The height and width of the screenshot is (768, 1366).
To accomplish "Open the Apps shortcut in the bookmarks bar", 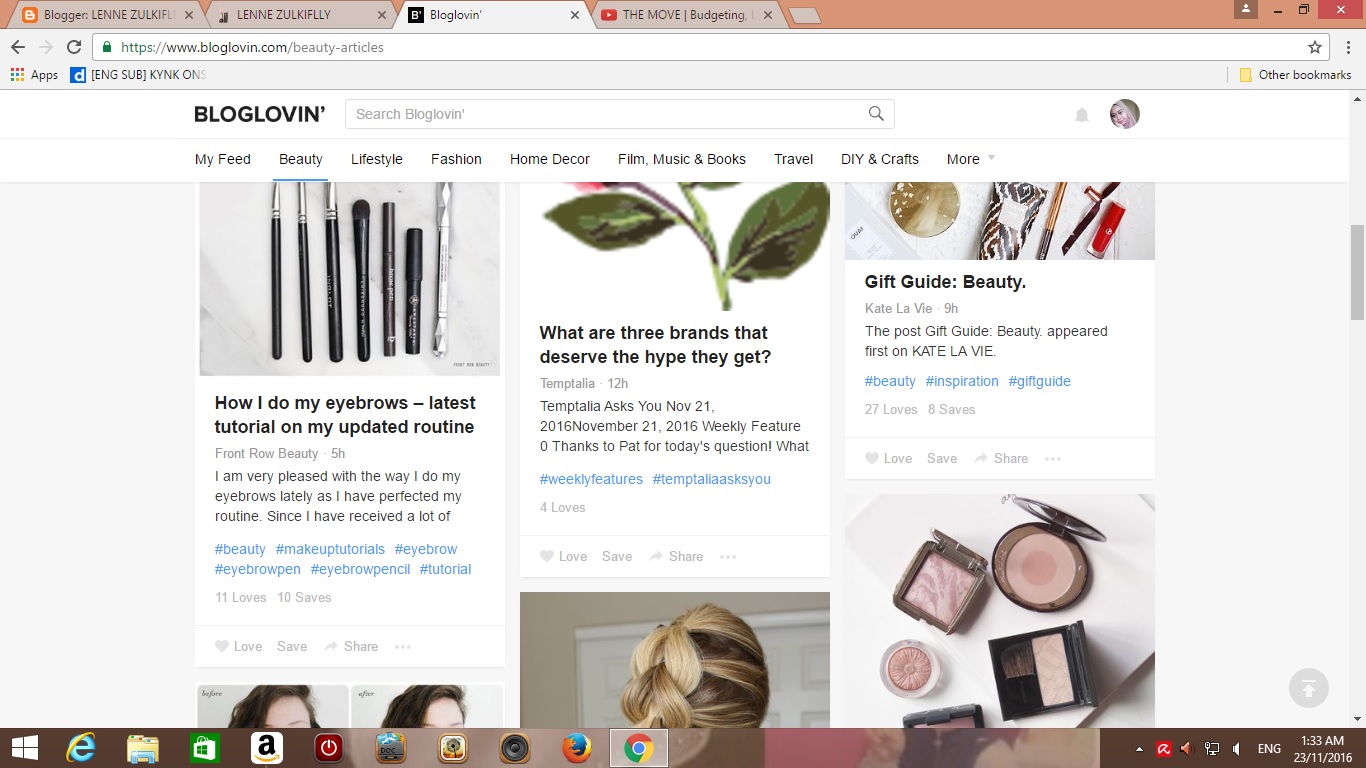I will click(x=34, y=75).
